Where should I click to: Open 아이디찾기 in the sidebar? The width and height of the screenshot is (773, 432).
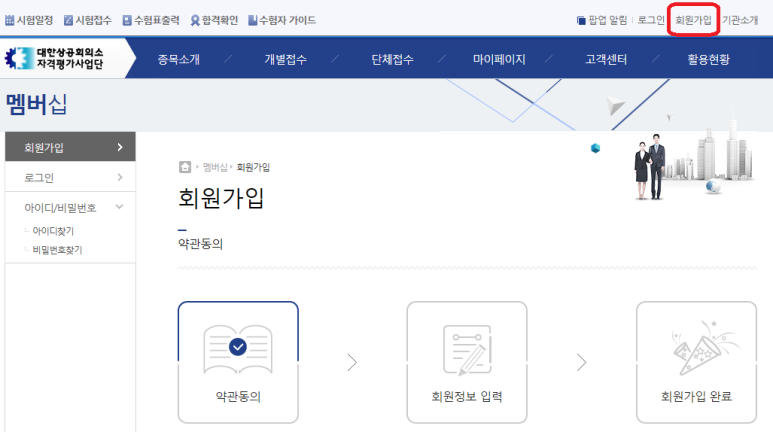coord(53,231)
